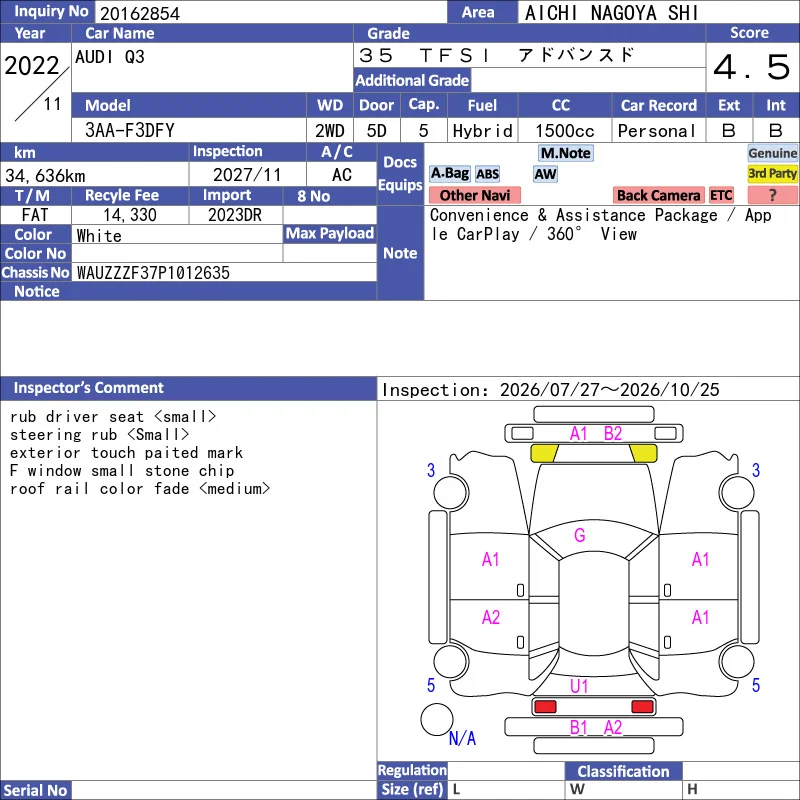Screen dimensions: 800x800
Task: Click the G windshield mark on diagram
Action: [x=580, y=535]
